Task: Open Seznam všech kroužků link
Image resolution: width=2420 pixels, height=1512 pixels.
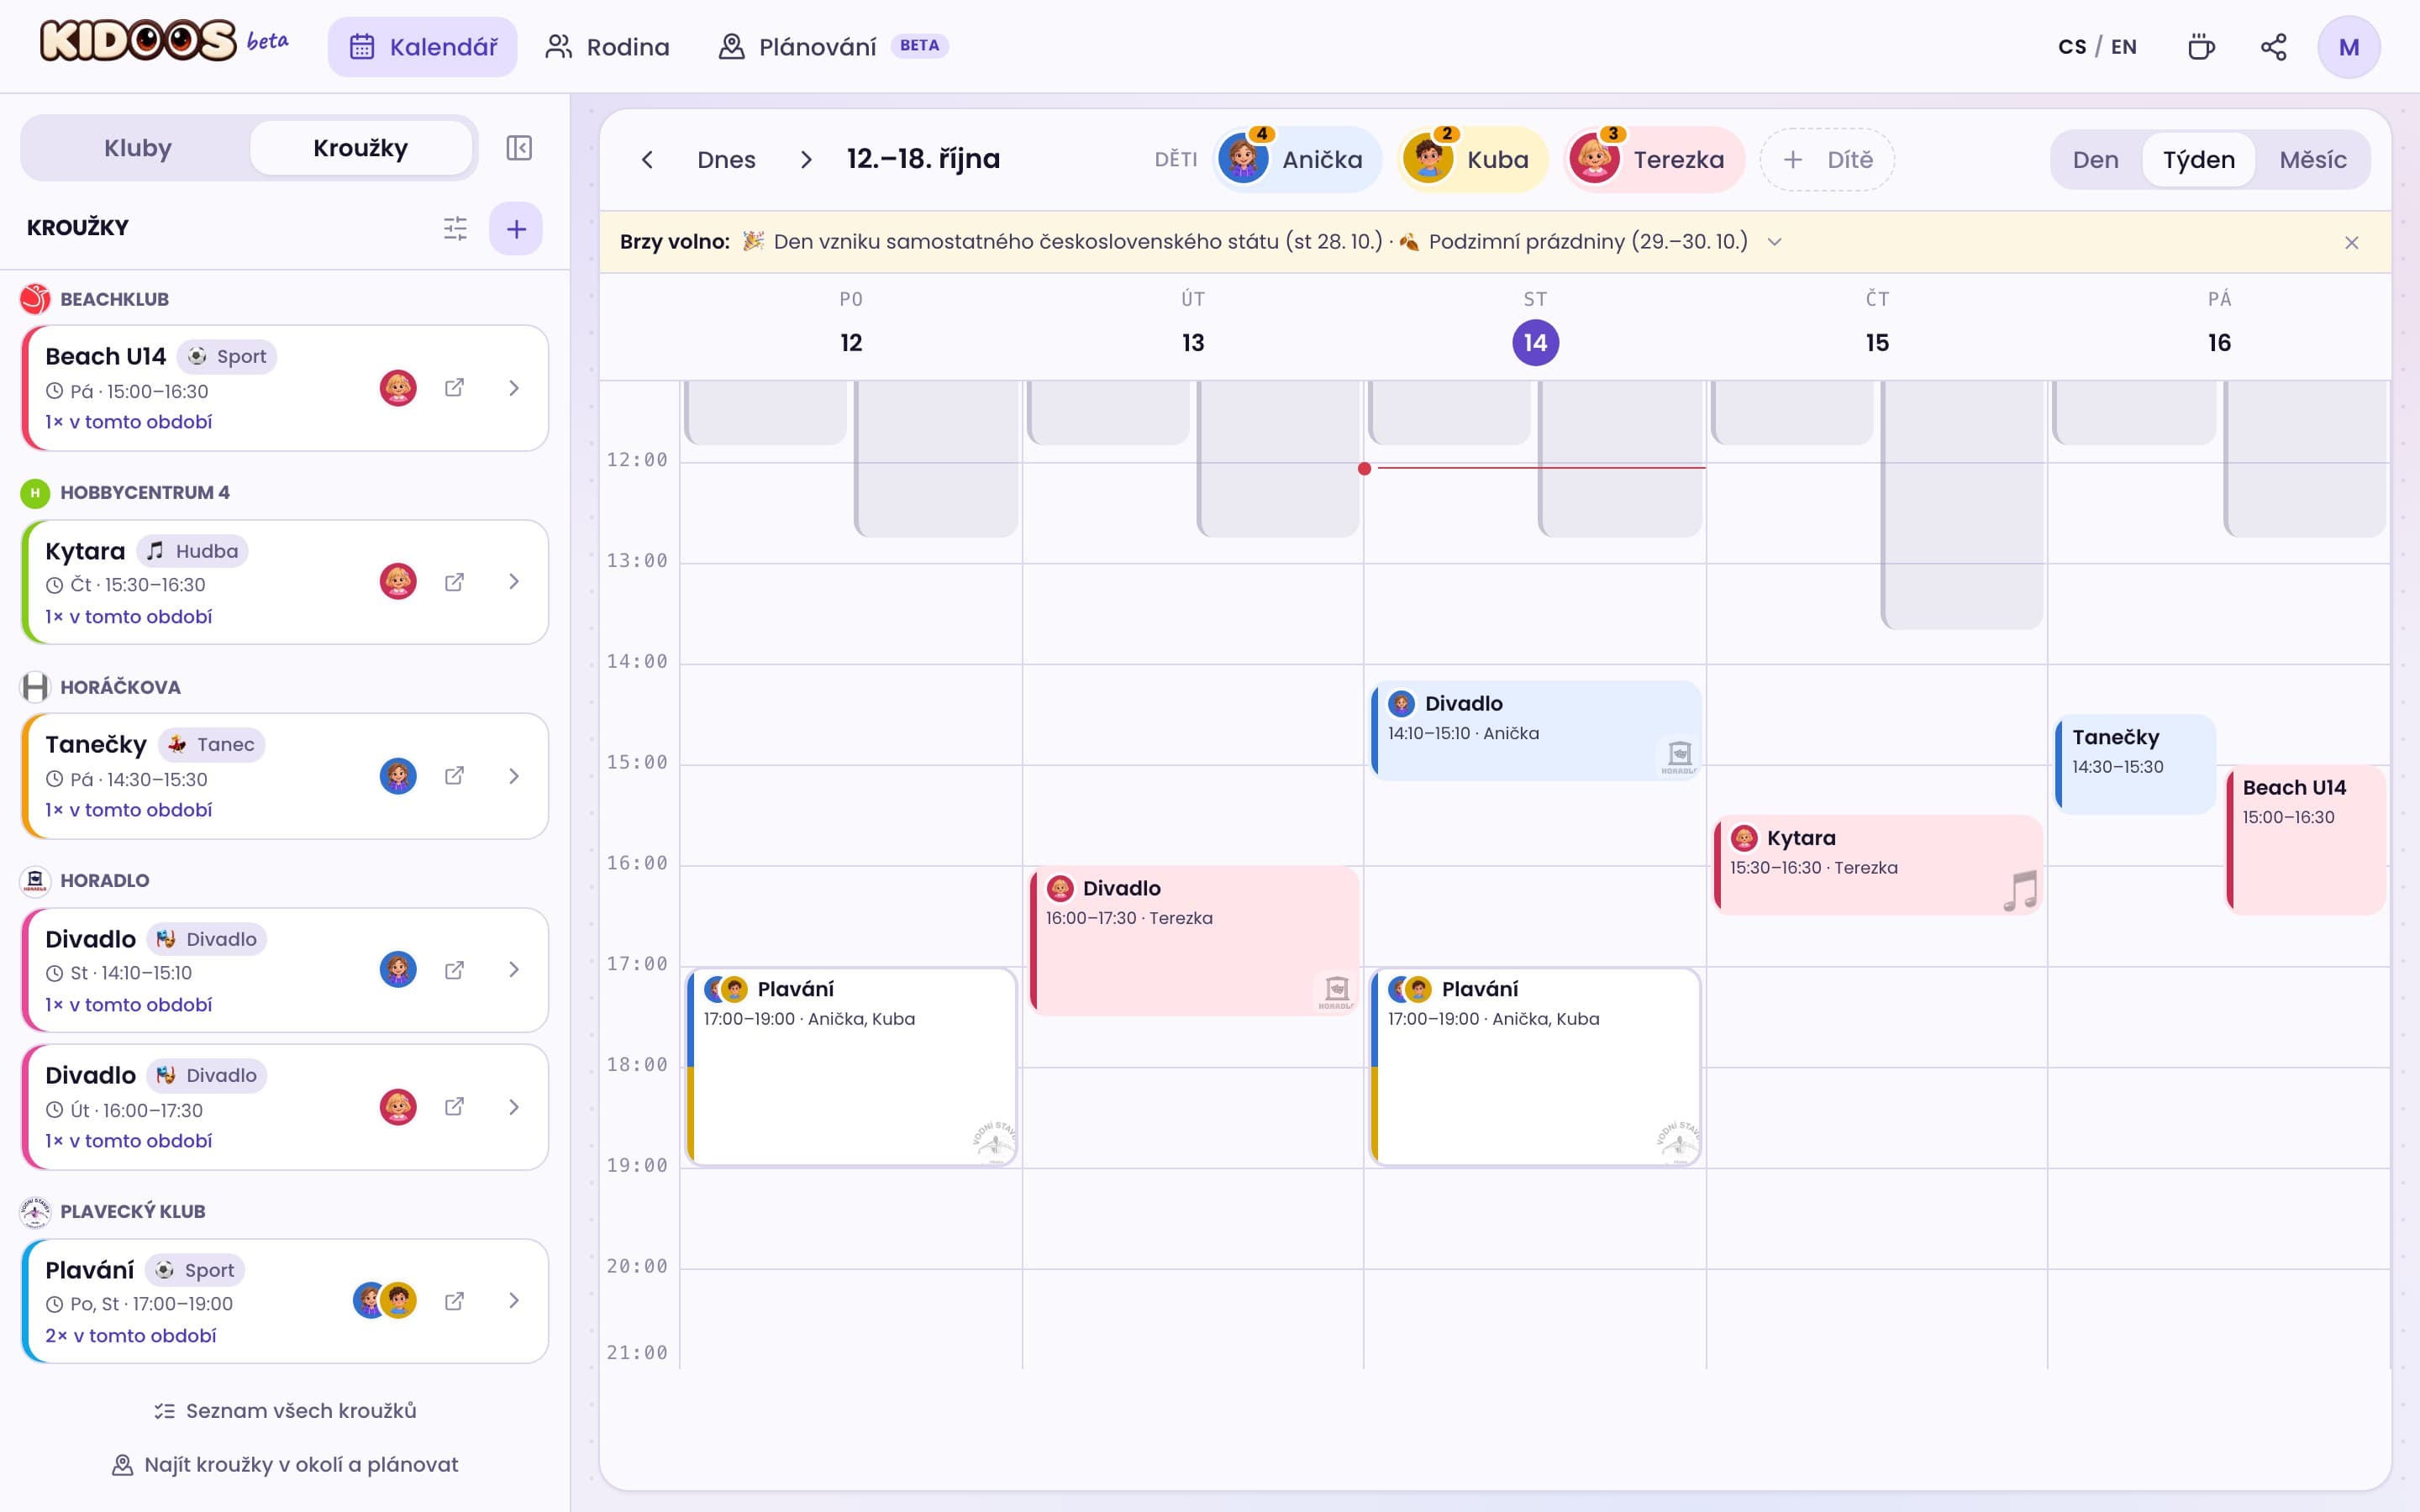Action: [285, 1411]
